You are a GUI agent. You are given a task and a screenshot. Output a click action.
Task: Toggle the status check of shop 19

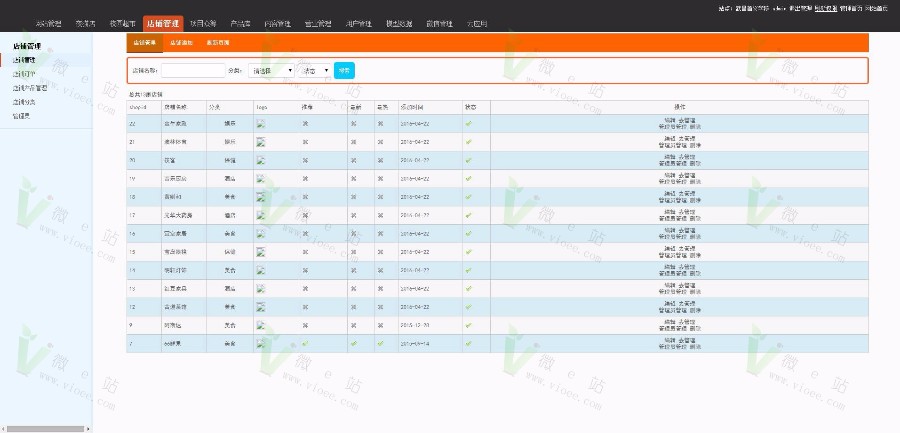pyautogui.click(x=468, y=179)
